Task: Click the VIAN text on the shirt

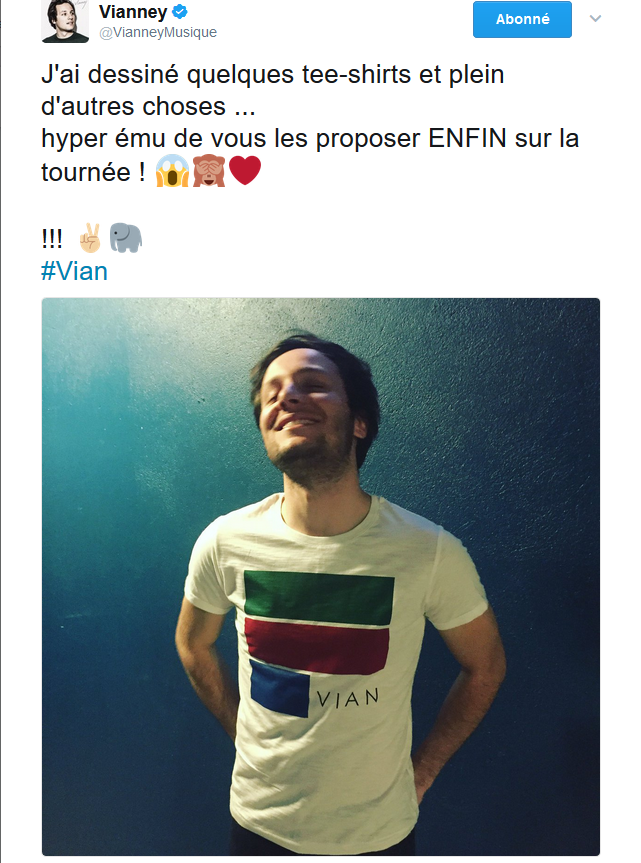Action: (348, 698)
